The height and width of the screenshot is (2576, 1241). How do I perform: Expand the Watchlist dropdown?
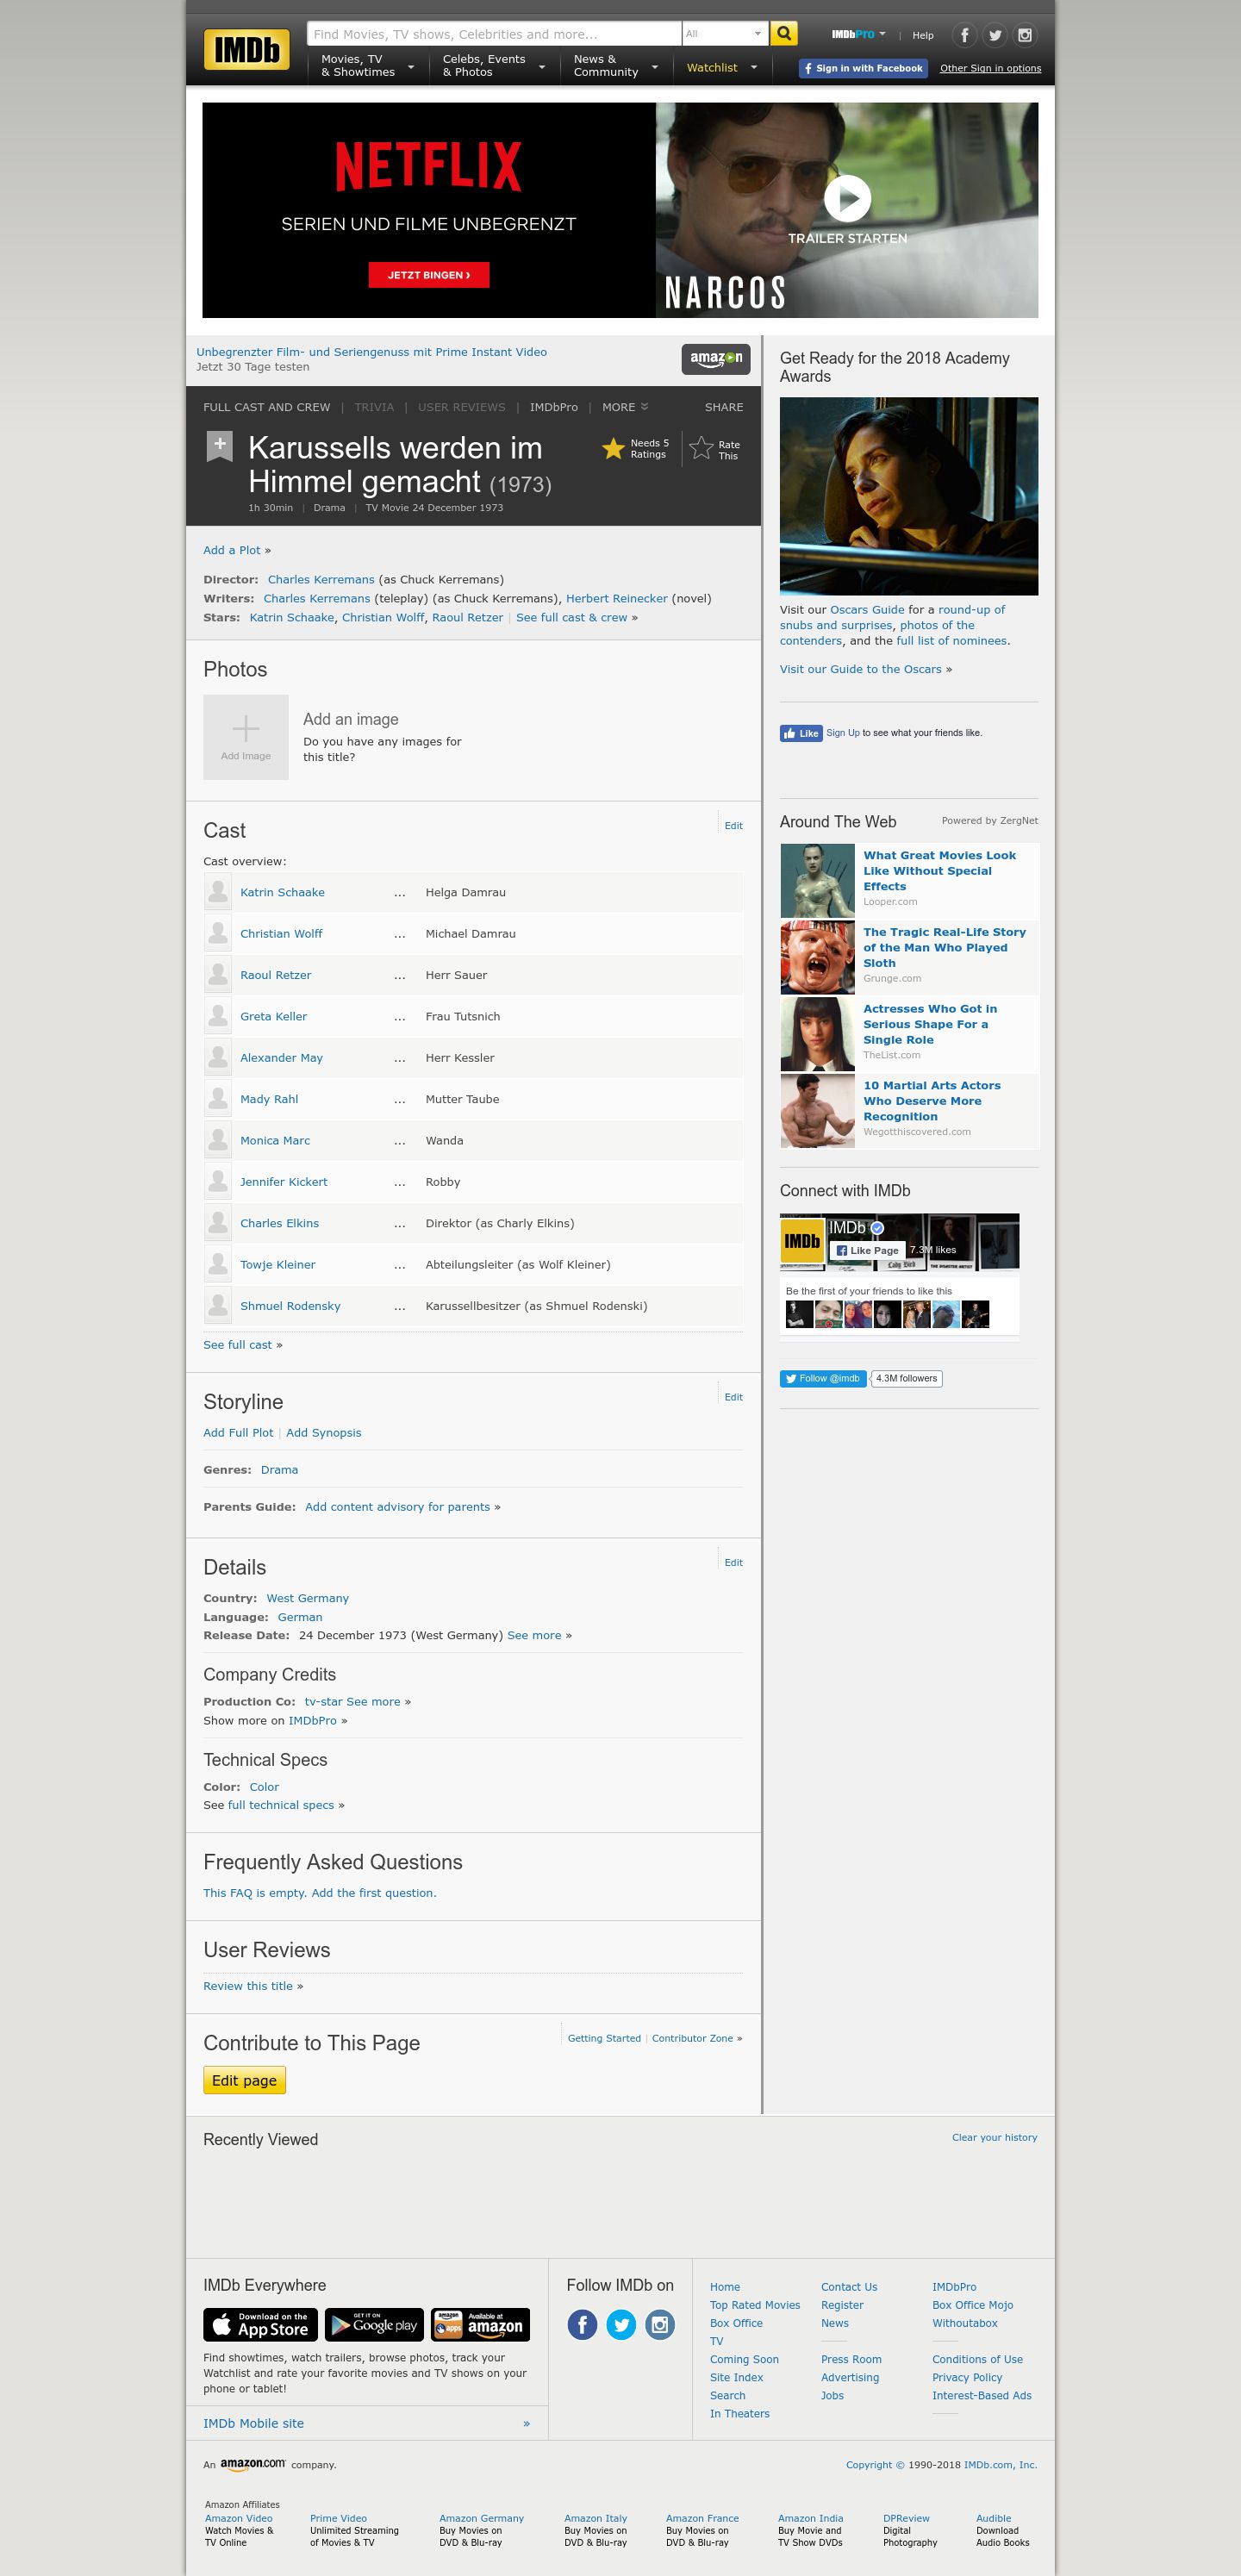722,68
